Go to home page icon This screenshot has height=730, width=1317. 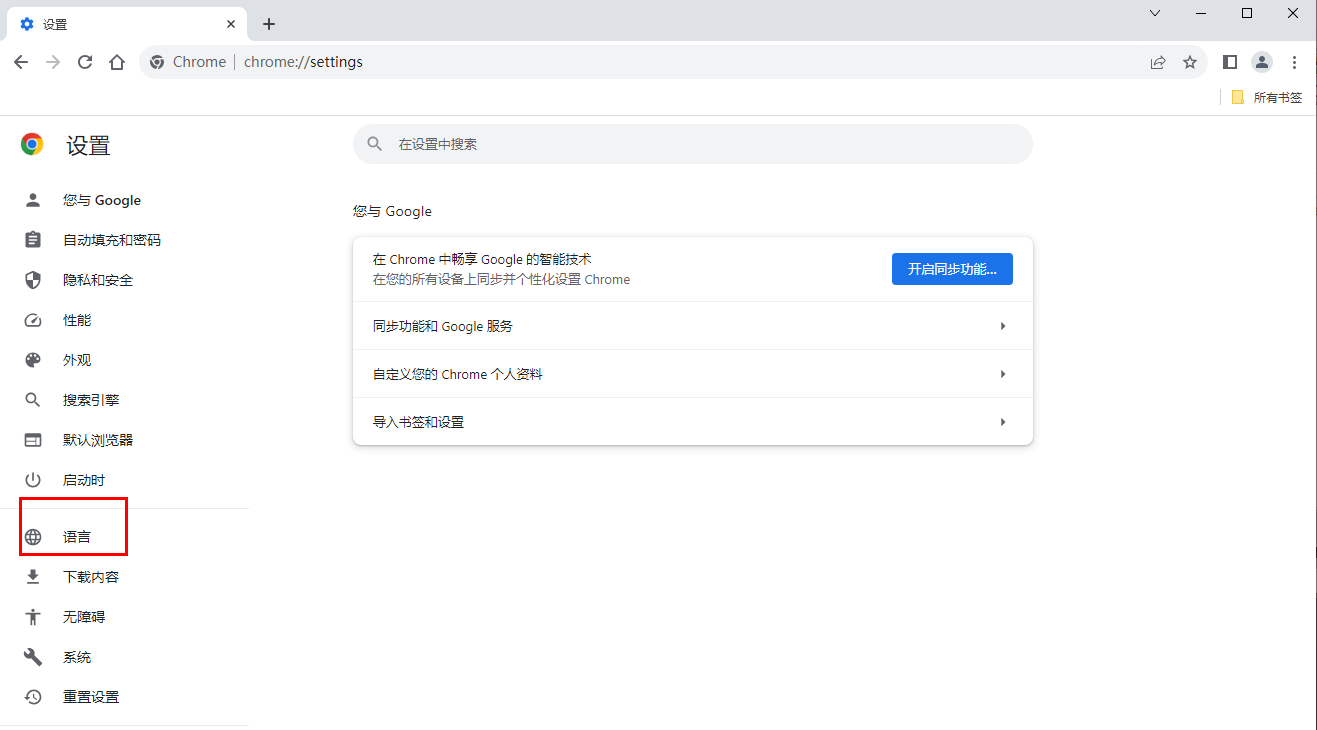(117, 62)
